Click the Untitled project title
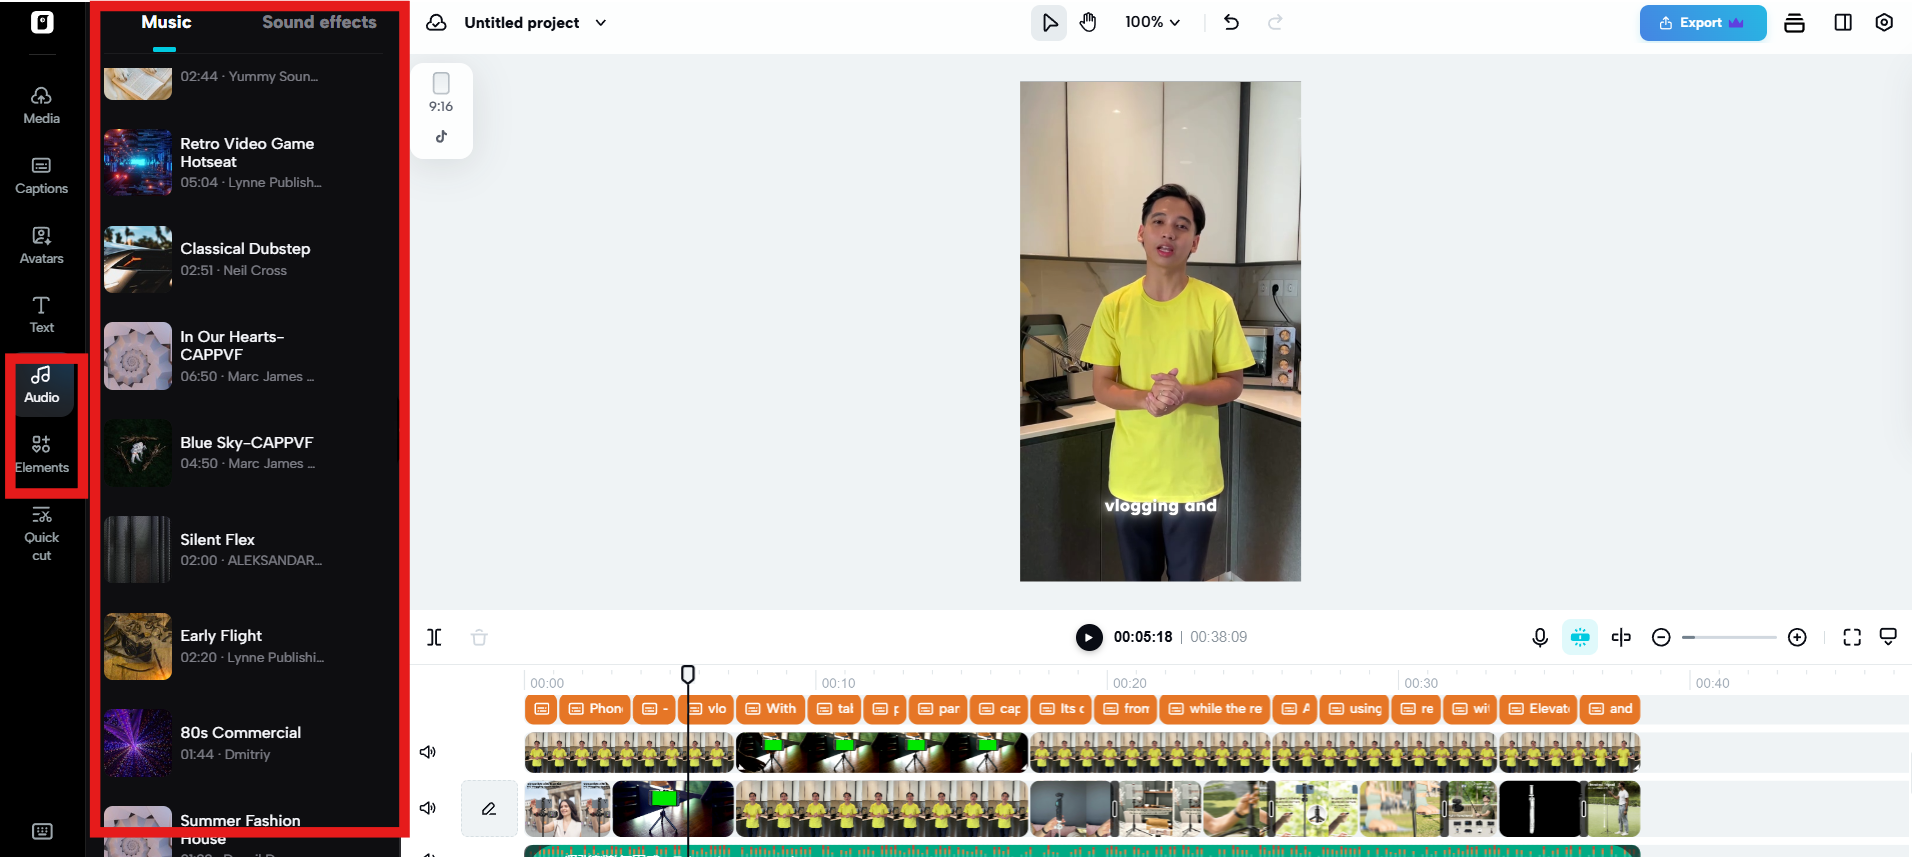 [522, 22]
